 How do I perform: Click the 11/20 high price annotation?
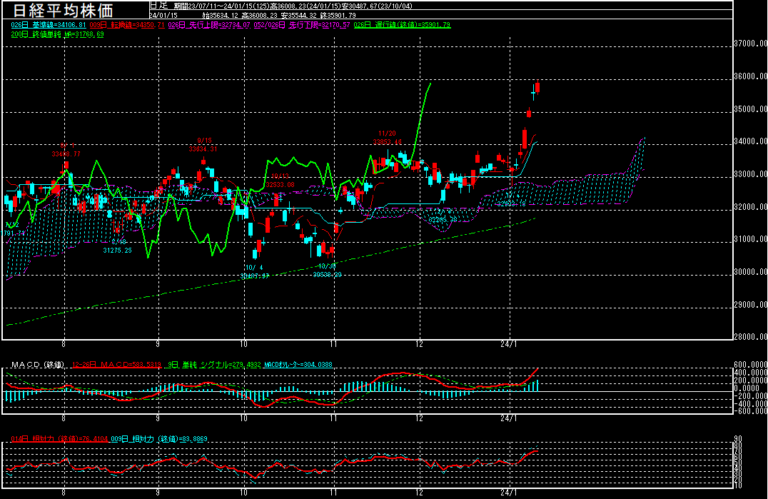pos(387,138)
